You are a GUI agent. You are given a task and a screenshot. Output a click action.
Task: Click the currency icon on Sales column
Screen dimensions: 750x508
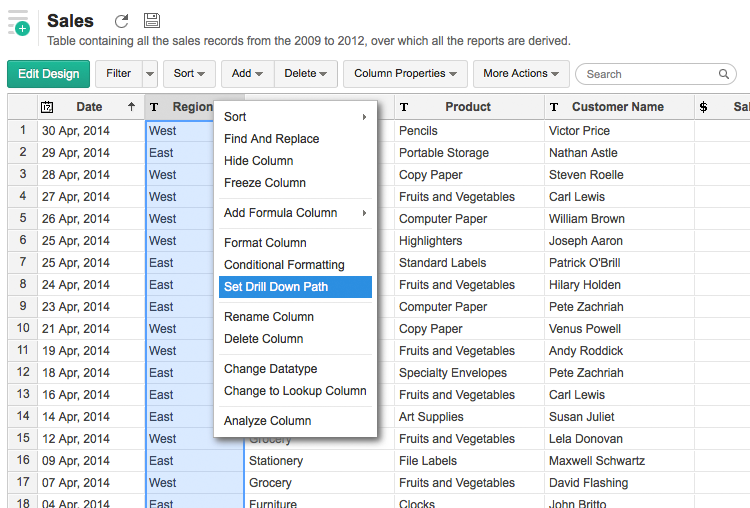point(704,107)
